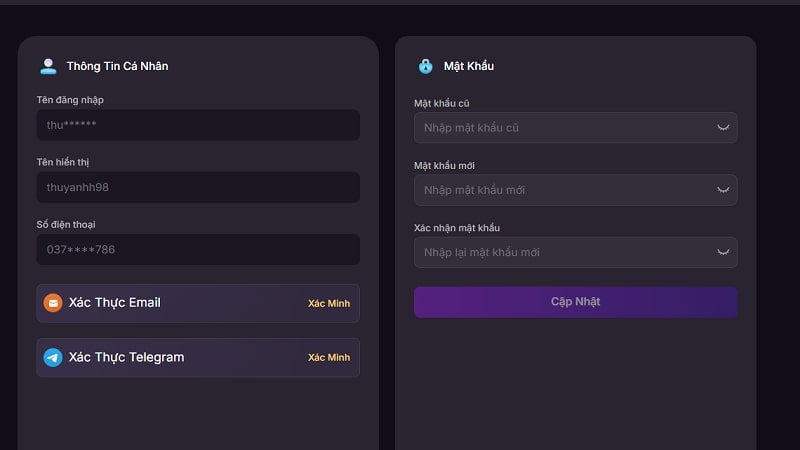800x450 pixels.
Task: Click Xác Minh link for email verification
Action: coord(329,304)
